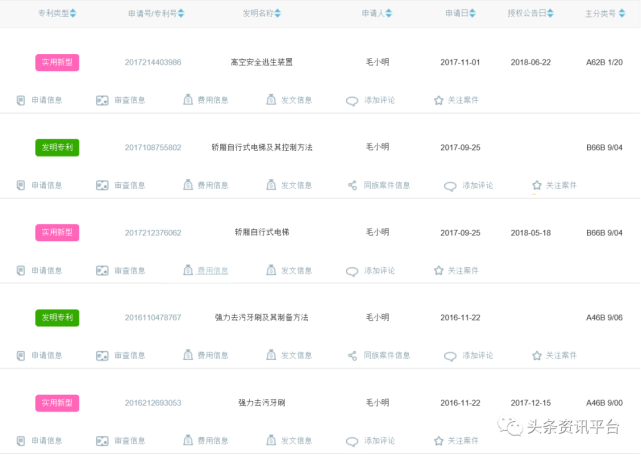Open 同族案件信息 for 轿厢自行式电梯及其控制方法
641x455 pixels.
(352, 186)
